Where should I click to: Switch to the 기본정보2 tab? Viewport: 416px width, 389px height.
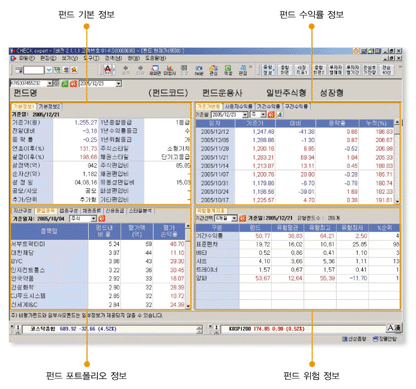click(49, 106)
